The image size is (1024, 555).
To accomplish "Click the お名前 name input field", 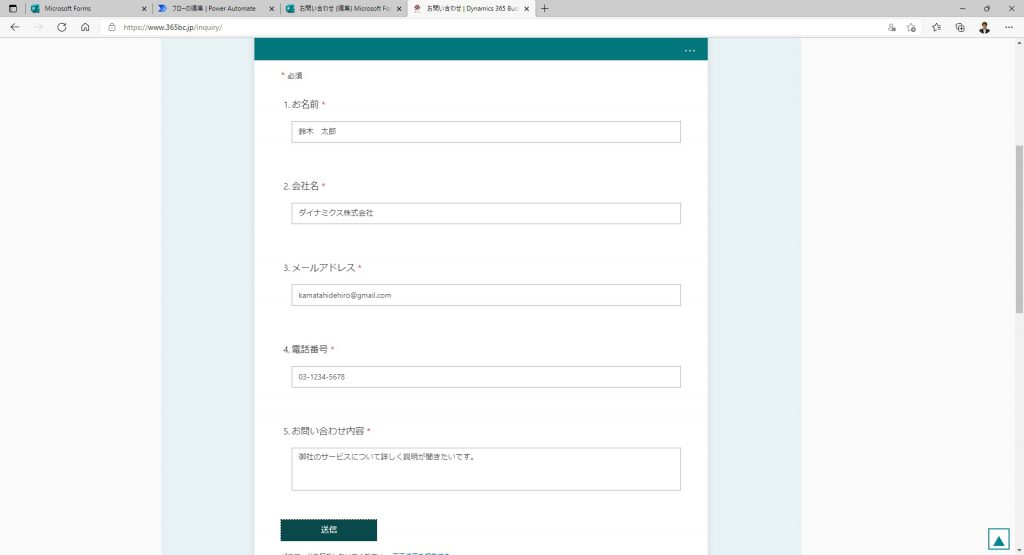I will coord(485,132).
